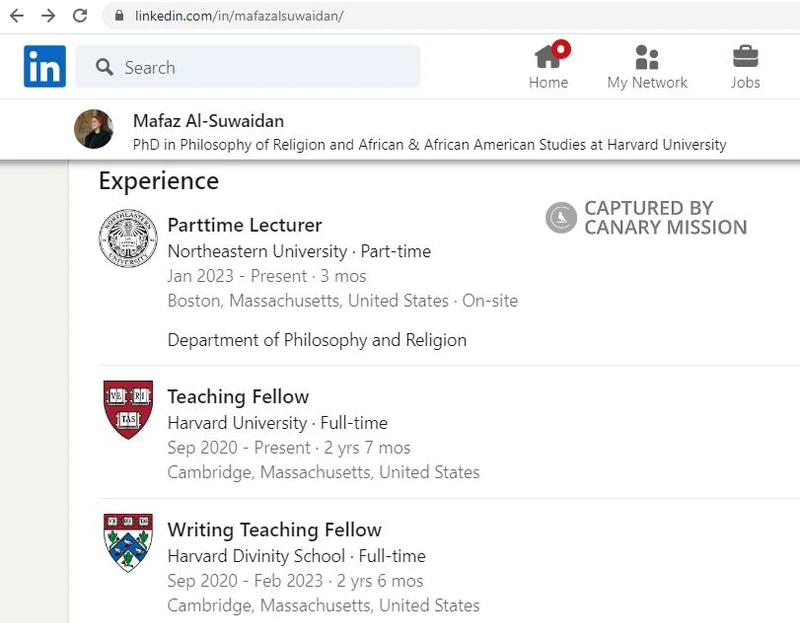Open the Home house icon

point(547,56)
